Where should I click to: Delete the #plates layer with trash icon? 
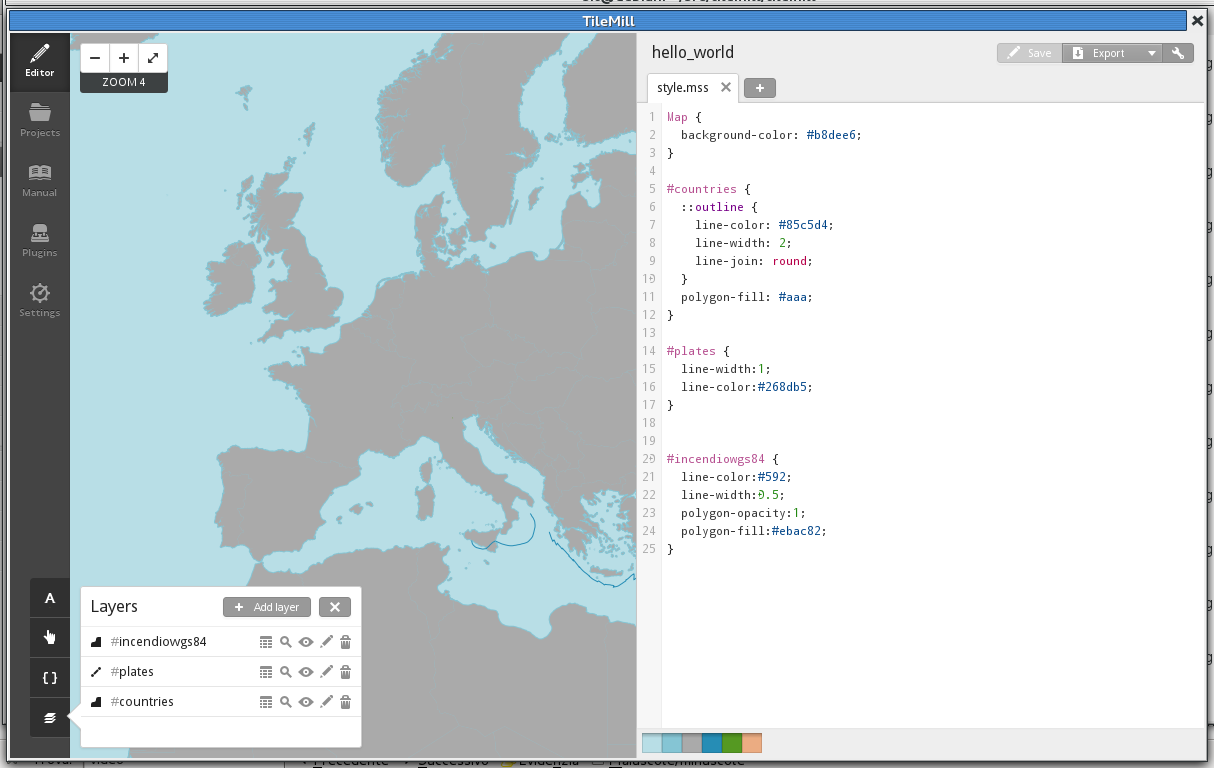click(x=345, y=672)
